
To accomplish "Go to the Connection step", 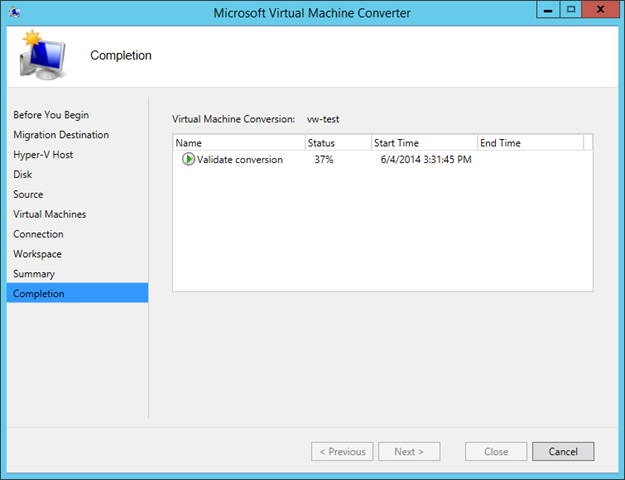I will (x=38, y=234).
